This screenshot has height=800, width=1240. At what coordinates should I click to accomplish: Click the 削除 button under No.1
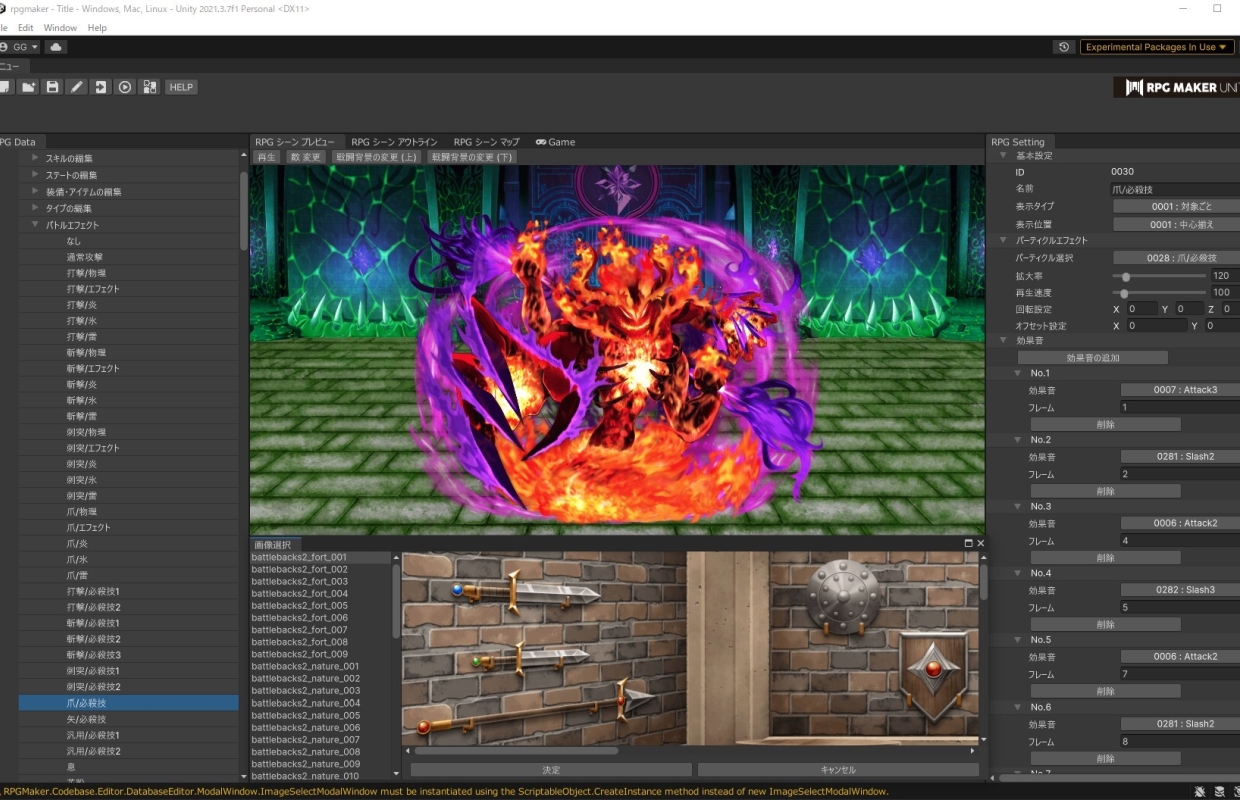(1106, 424)
